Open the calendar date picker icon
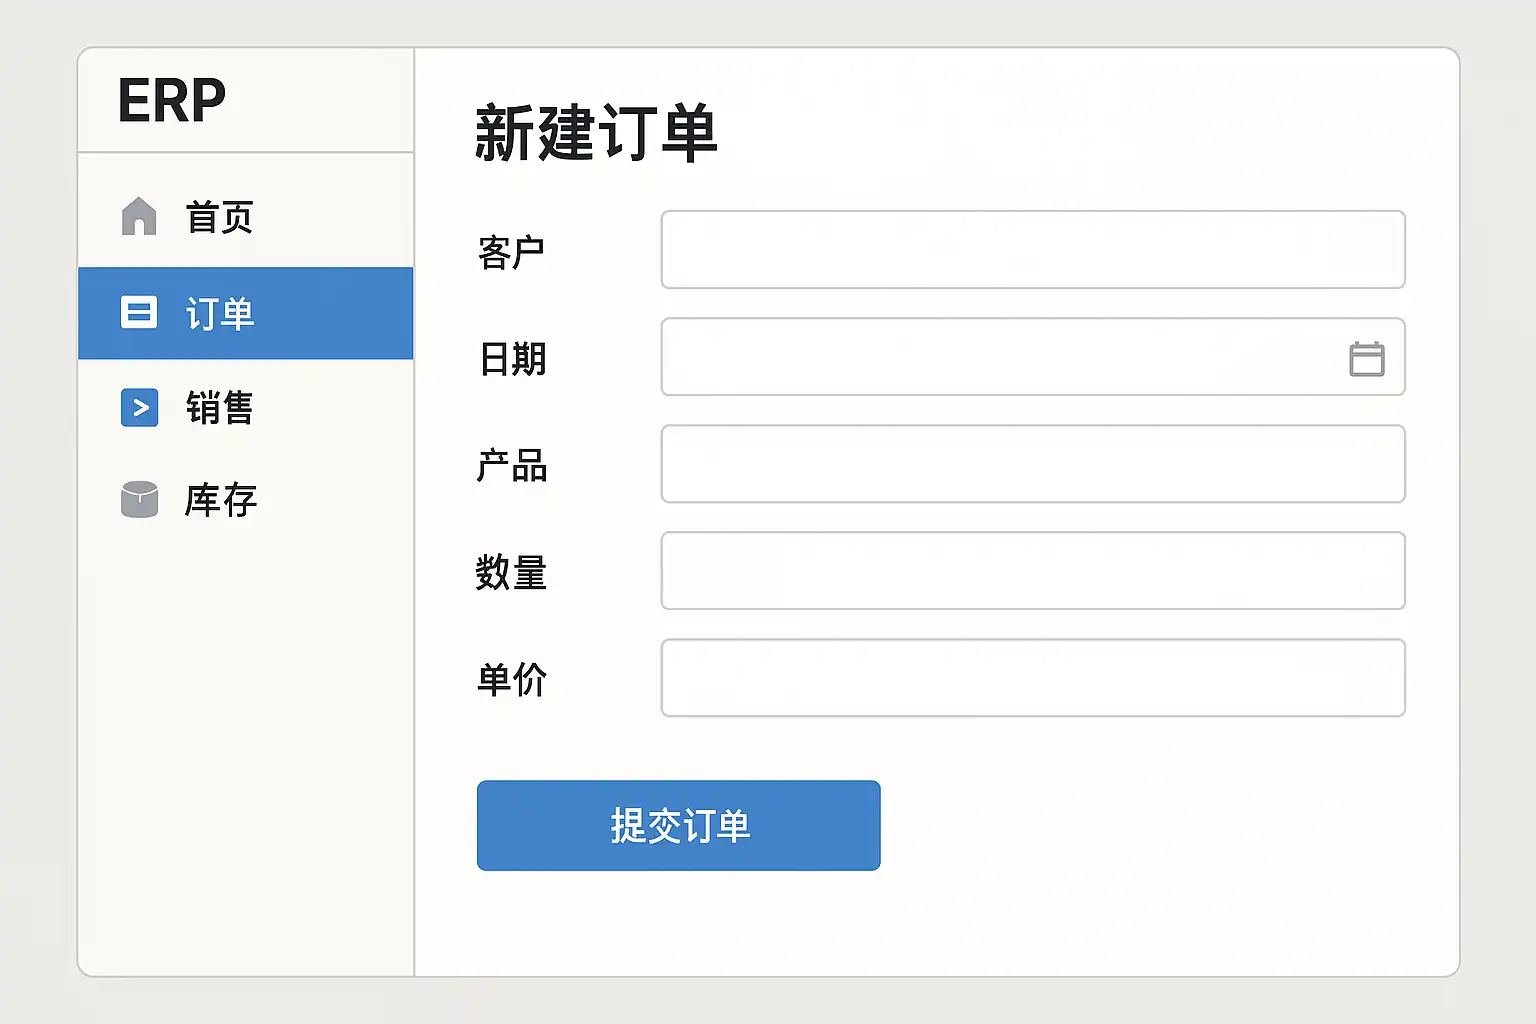Screen dimensions: 1536x1024 (1366, 358)
